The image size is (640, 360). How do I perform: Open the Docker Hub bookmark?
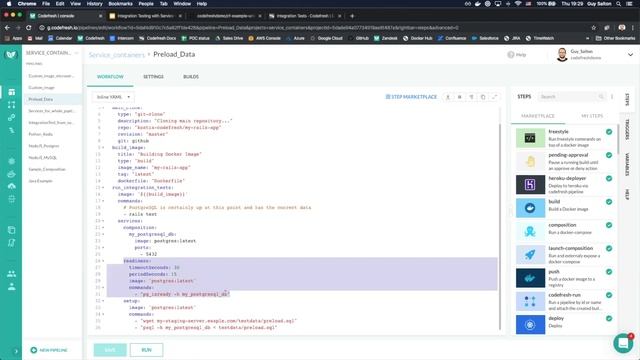418,38
